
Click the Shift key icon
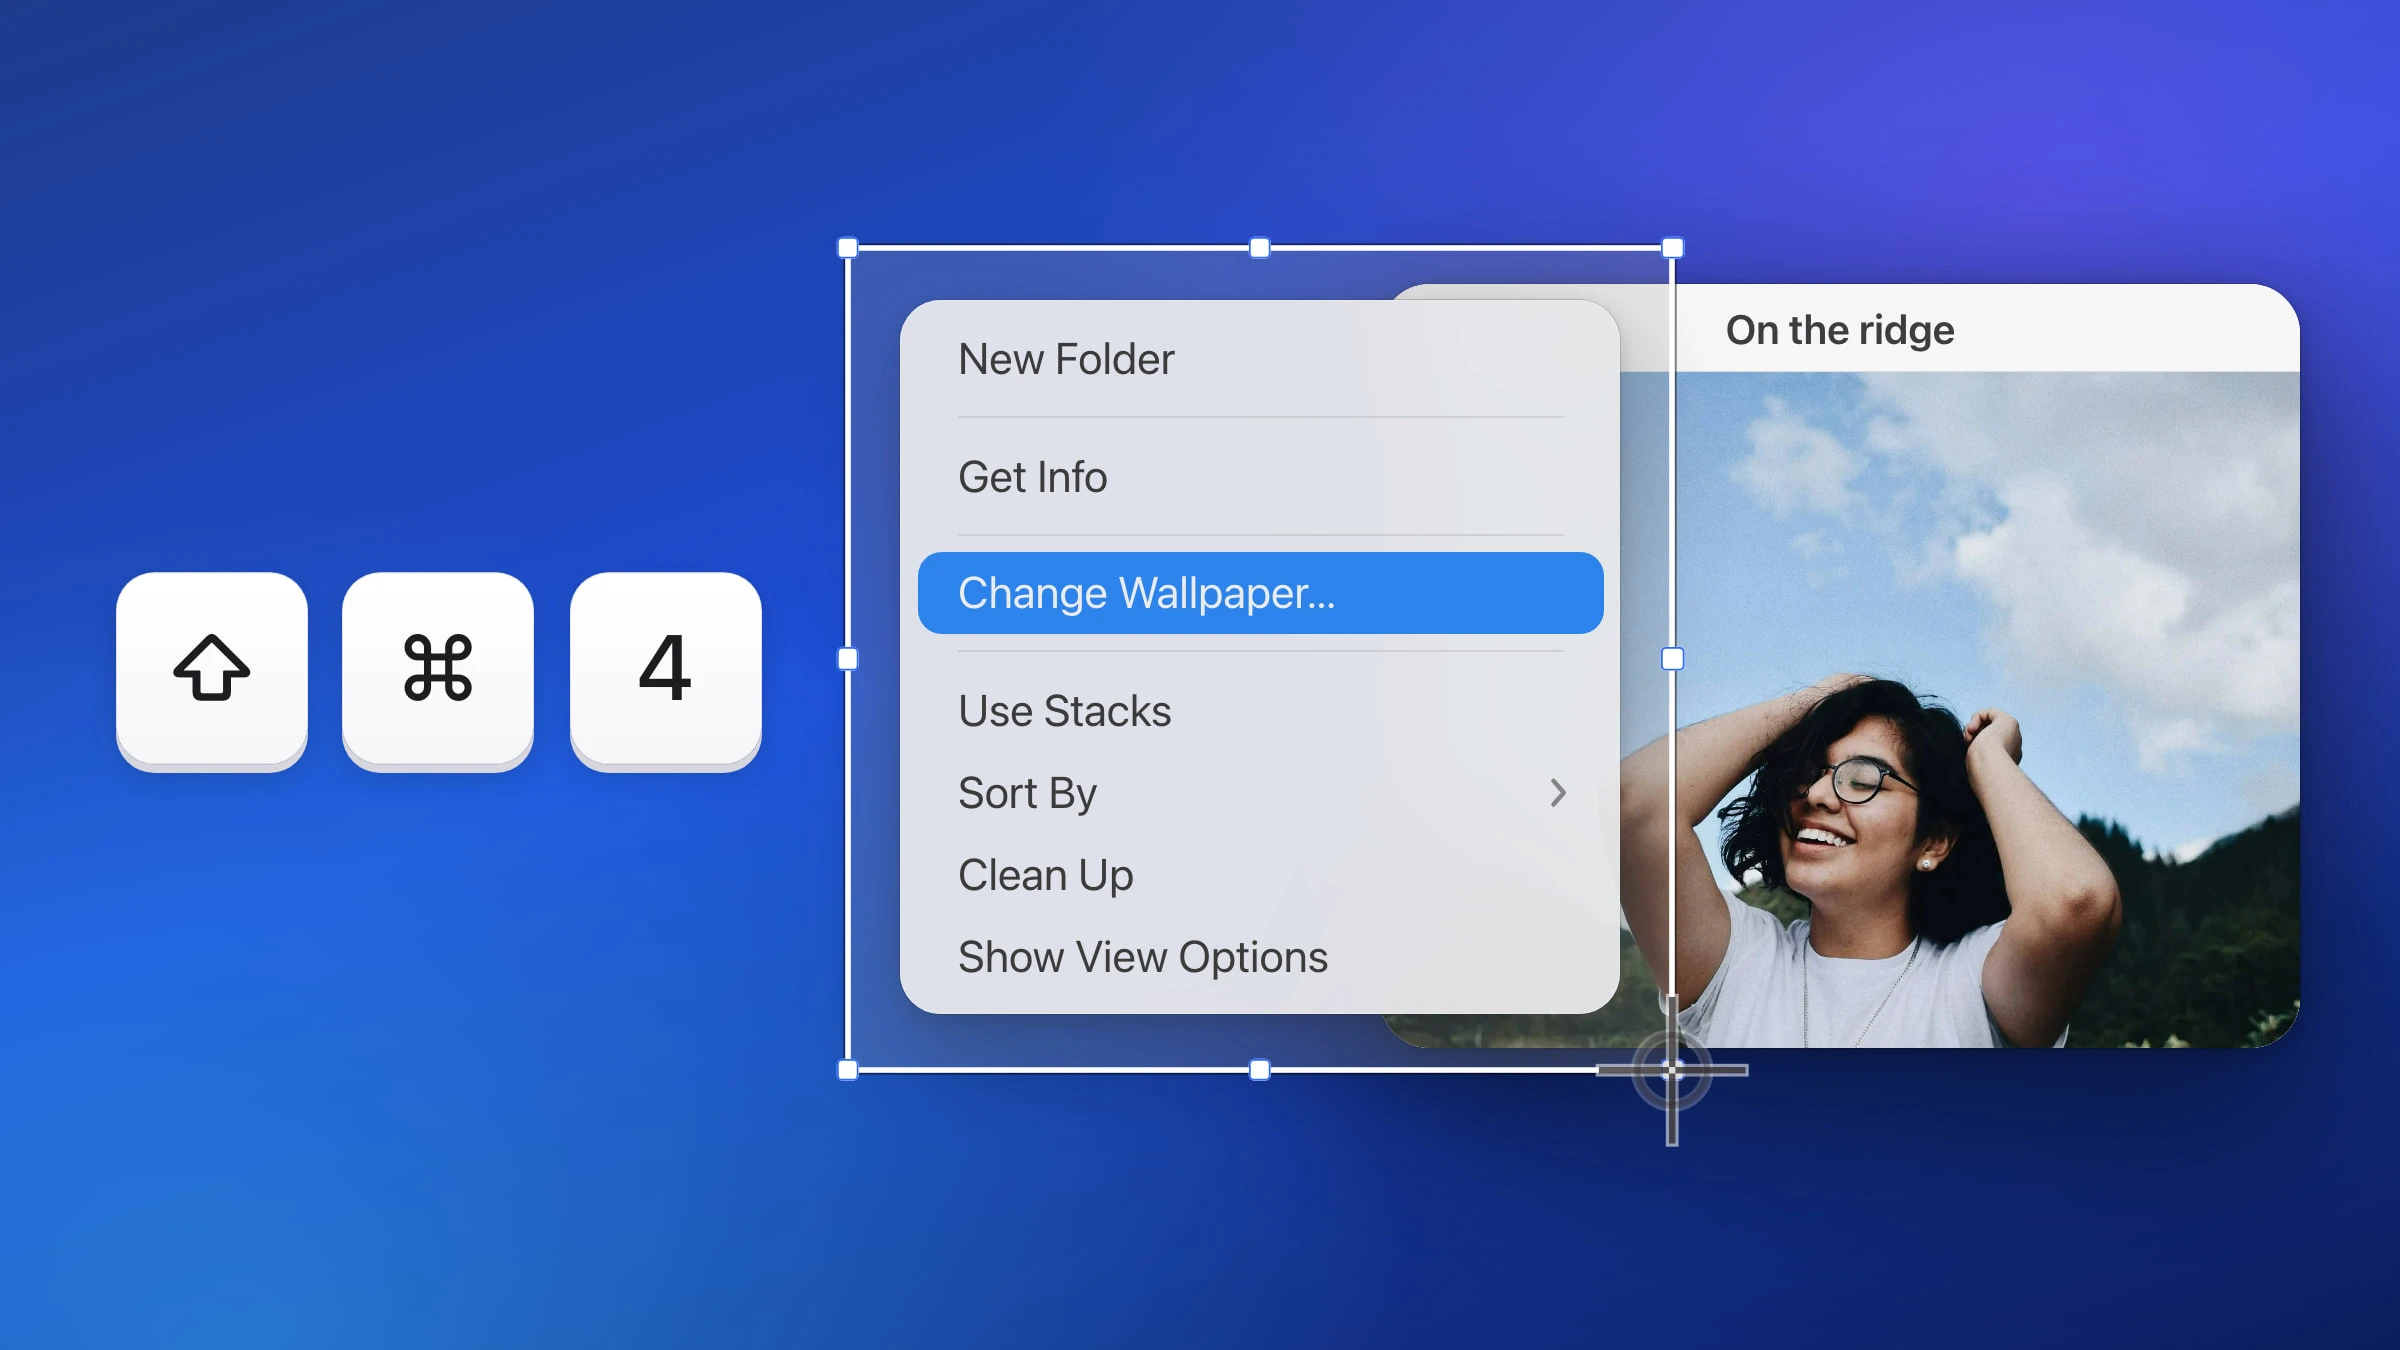point(212,670)
